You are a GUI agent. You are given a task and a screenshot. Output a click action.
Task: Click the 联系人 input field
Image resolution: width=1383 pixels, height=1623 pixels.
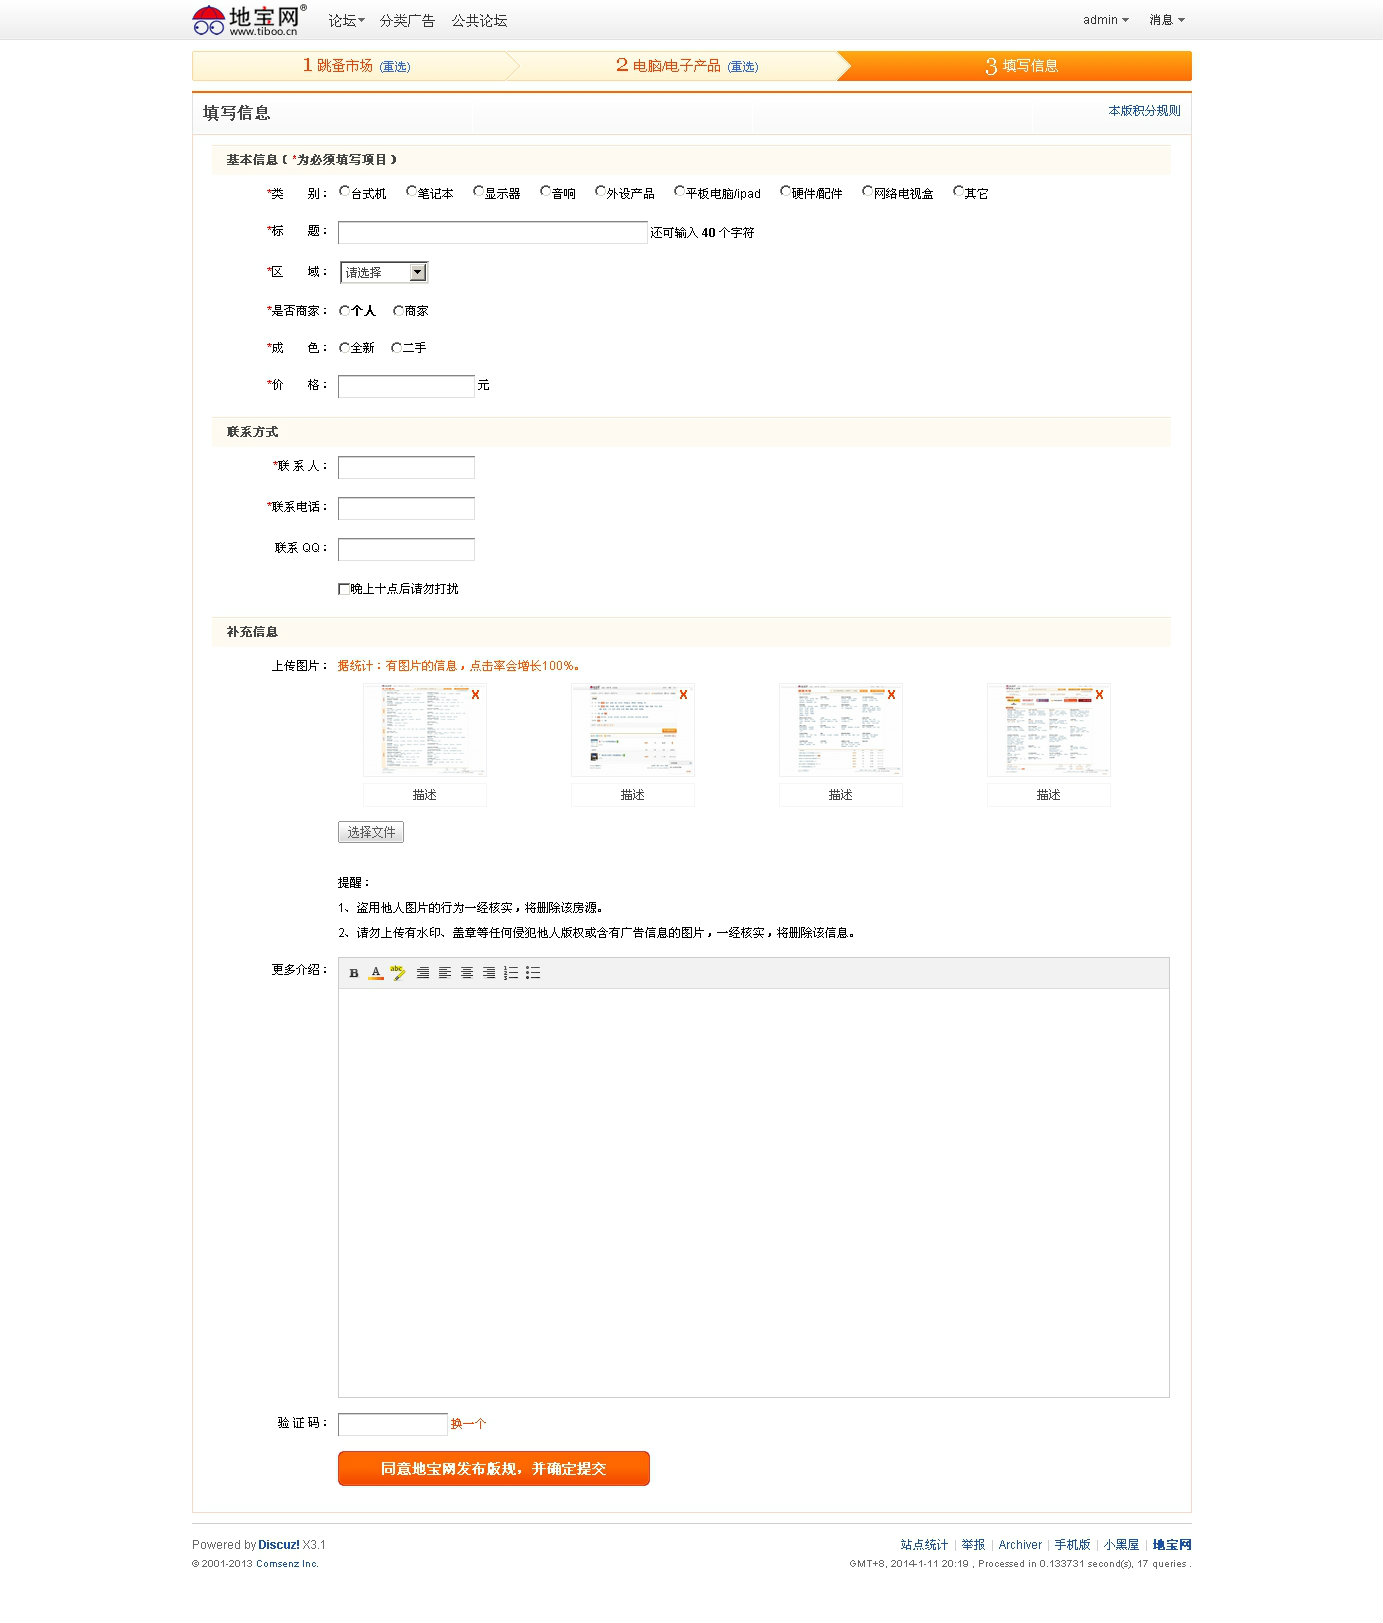(406, 467)
